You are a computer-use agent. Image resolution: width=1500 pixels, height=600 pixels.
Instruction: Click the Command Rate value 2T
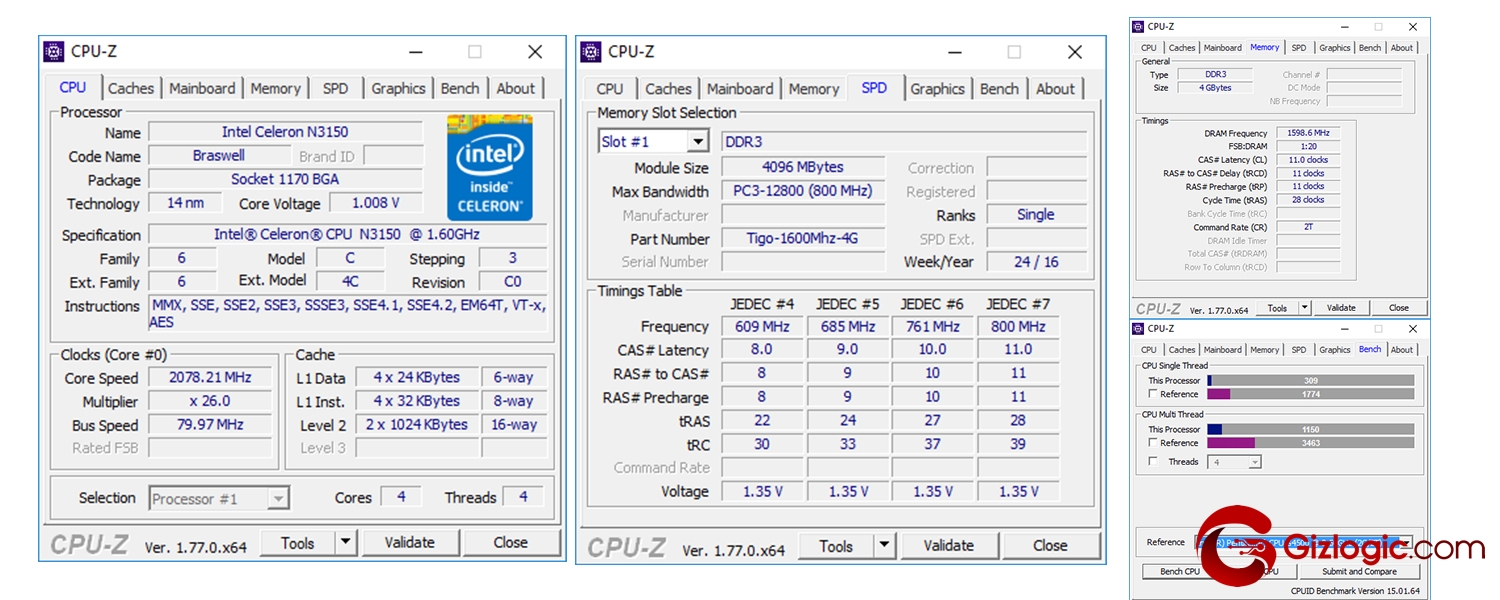pyautogui.click(x=1307, y=227)
